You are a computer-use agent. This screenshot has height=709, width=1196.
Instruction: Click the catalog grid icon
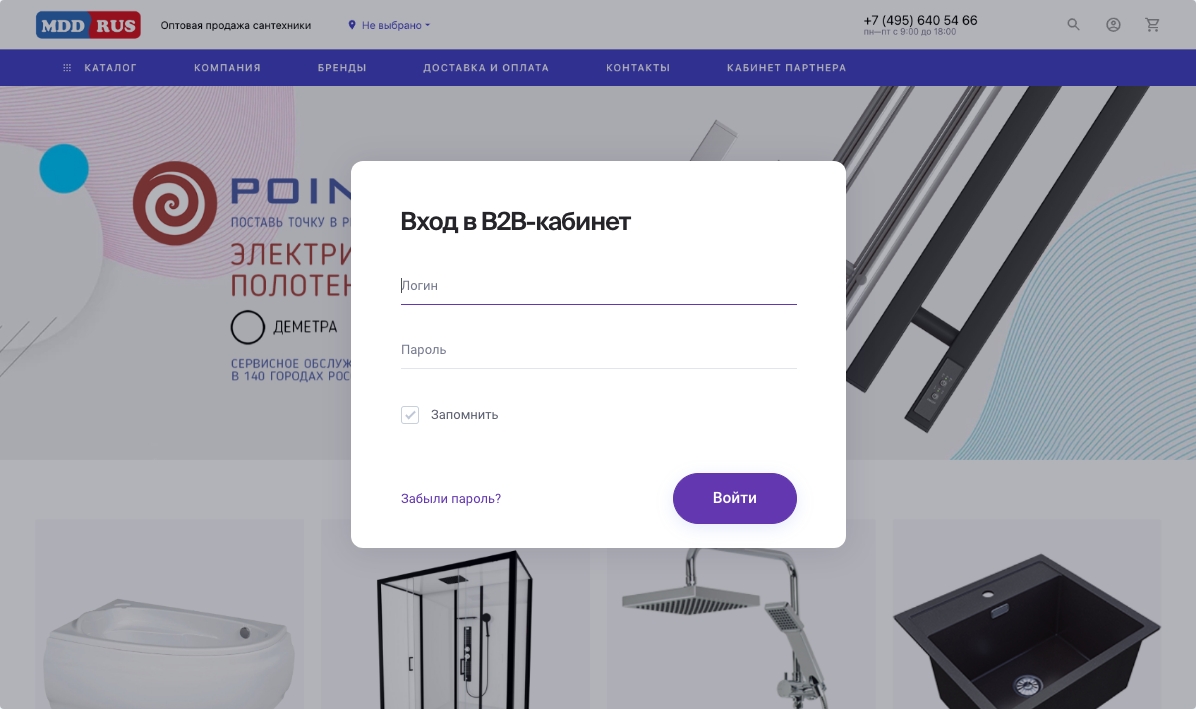pos(67,68)
